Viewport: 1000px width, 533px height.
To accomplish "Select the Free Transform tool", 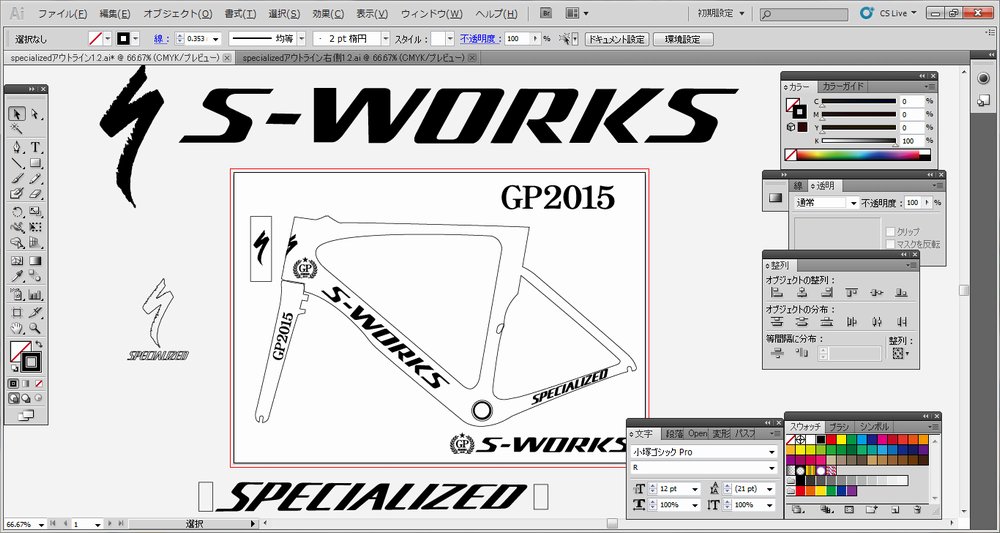I will 35,227.
